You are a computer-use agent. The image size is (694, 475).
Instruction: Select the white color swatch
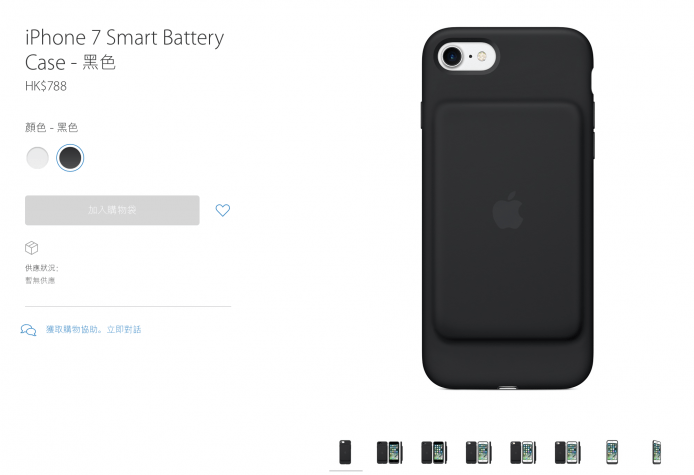click(x=38, y=158)
